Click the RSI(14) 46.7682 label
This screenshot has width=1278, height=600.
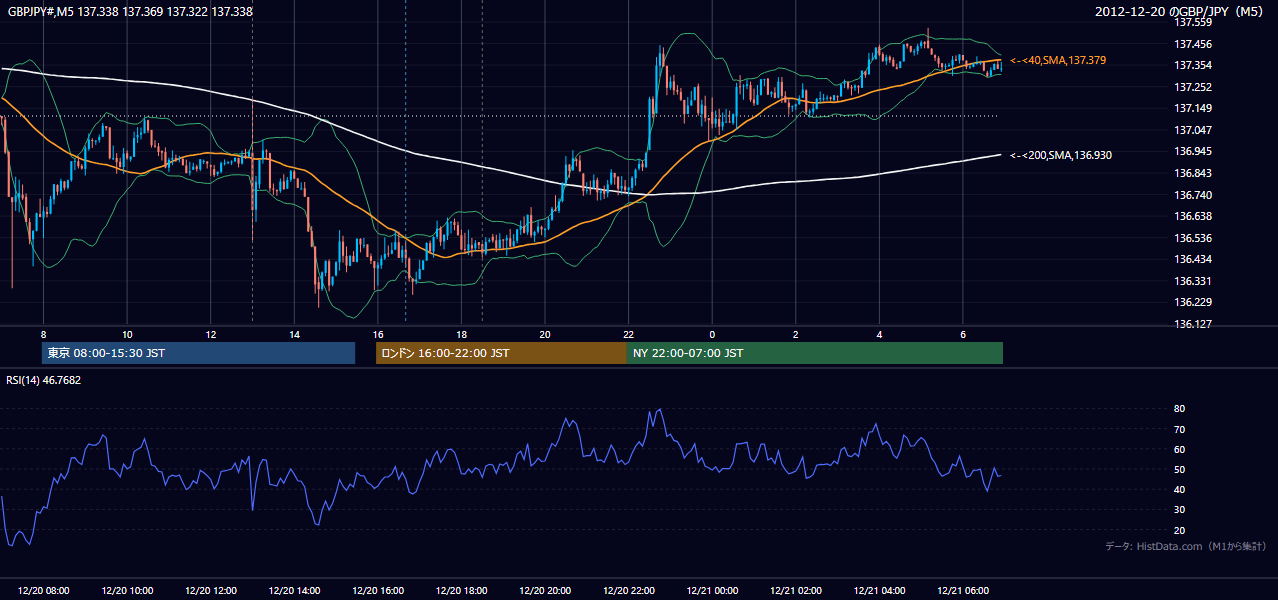pyautogui.click(x=43, y=380)
